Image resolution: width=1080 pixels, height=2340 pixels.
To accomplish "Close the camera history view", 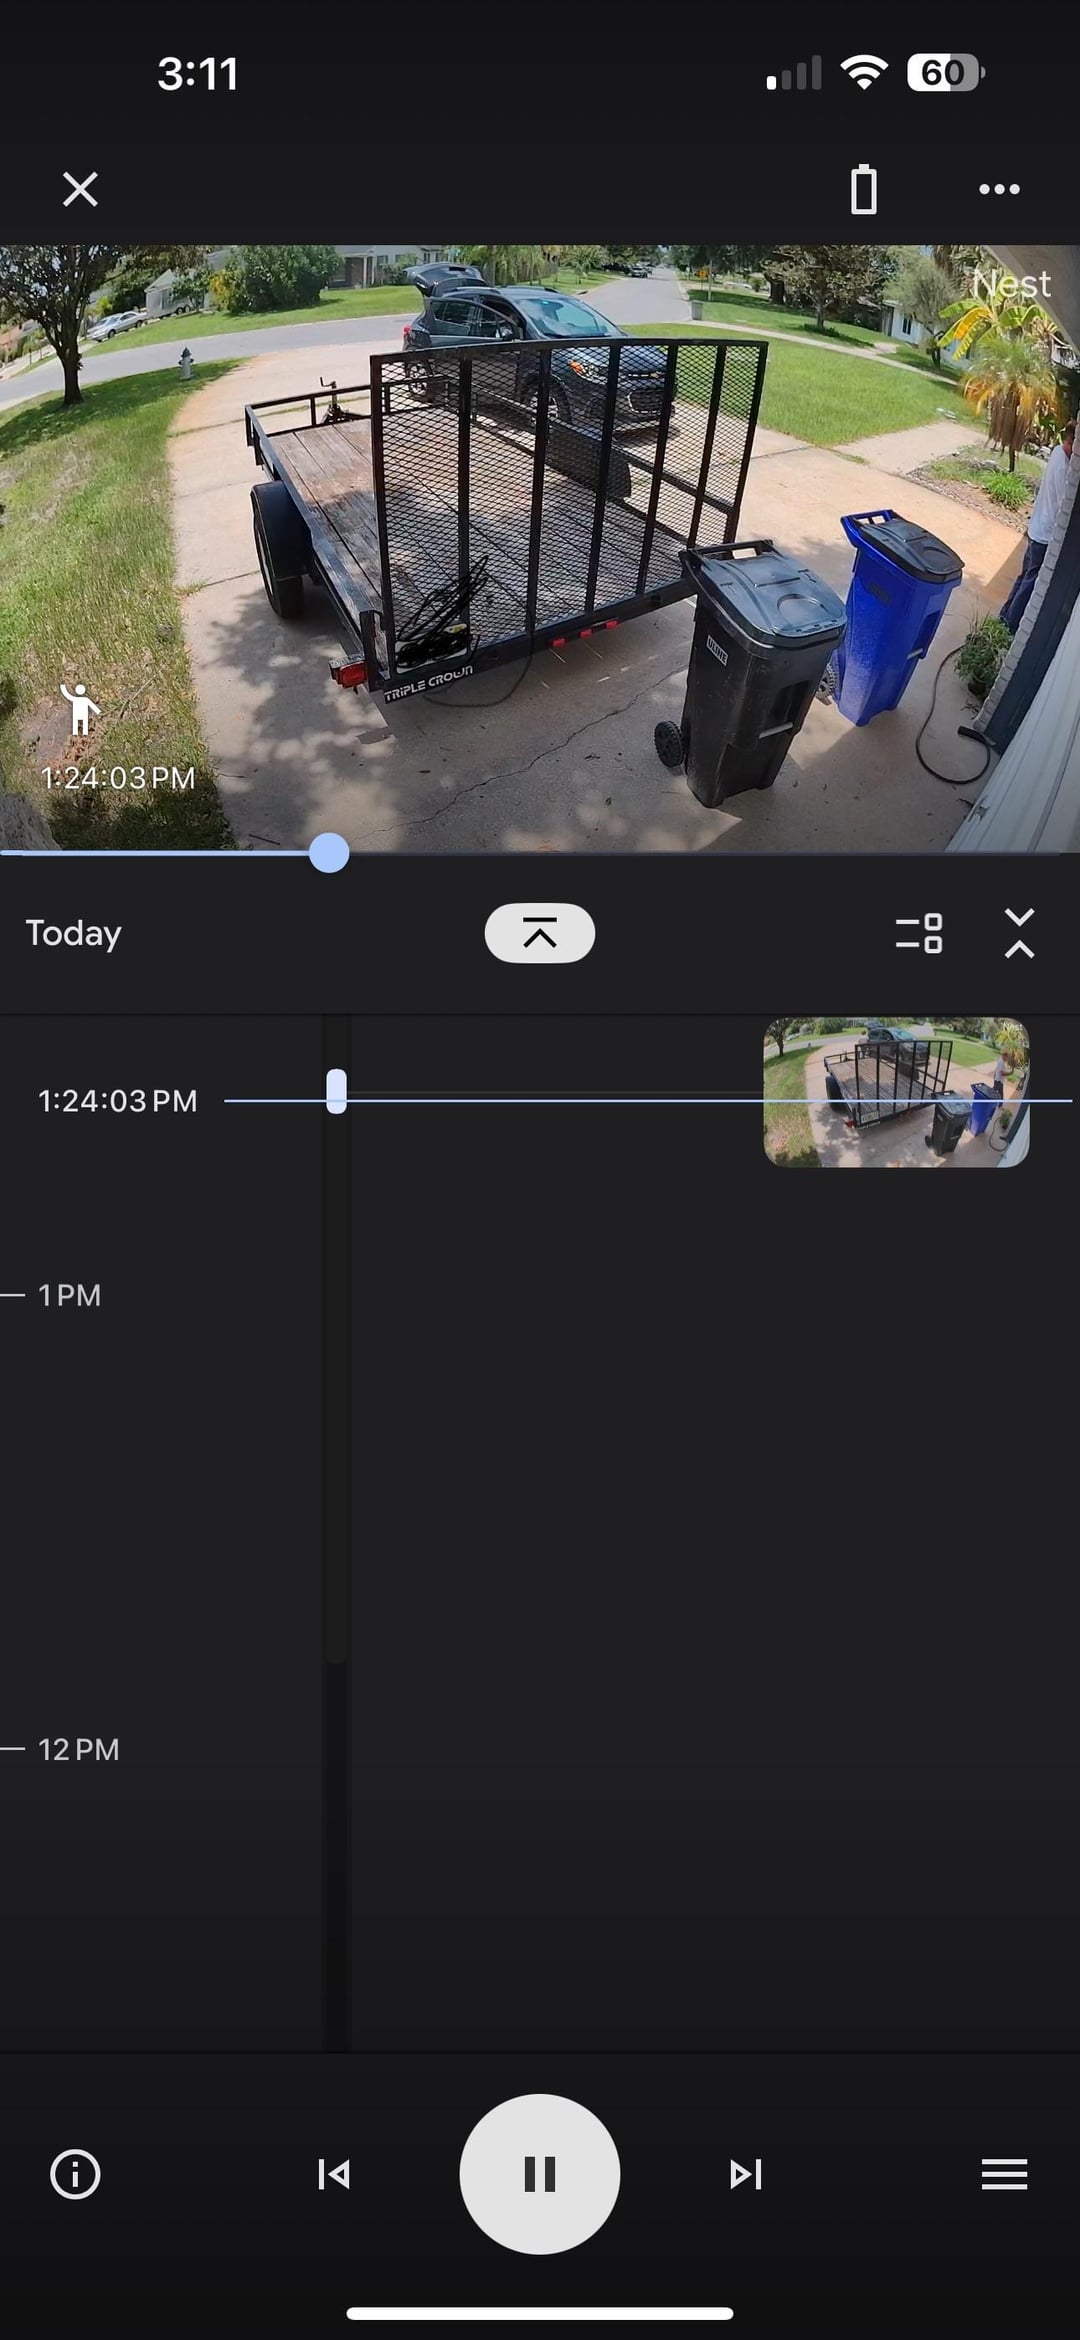I will click(x=80, y=189).
